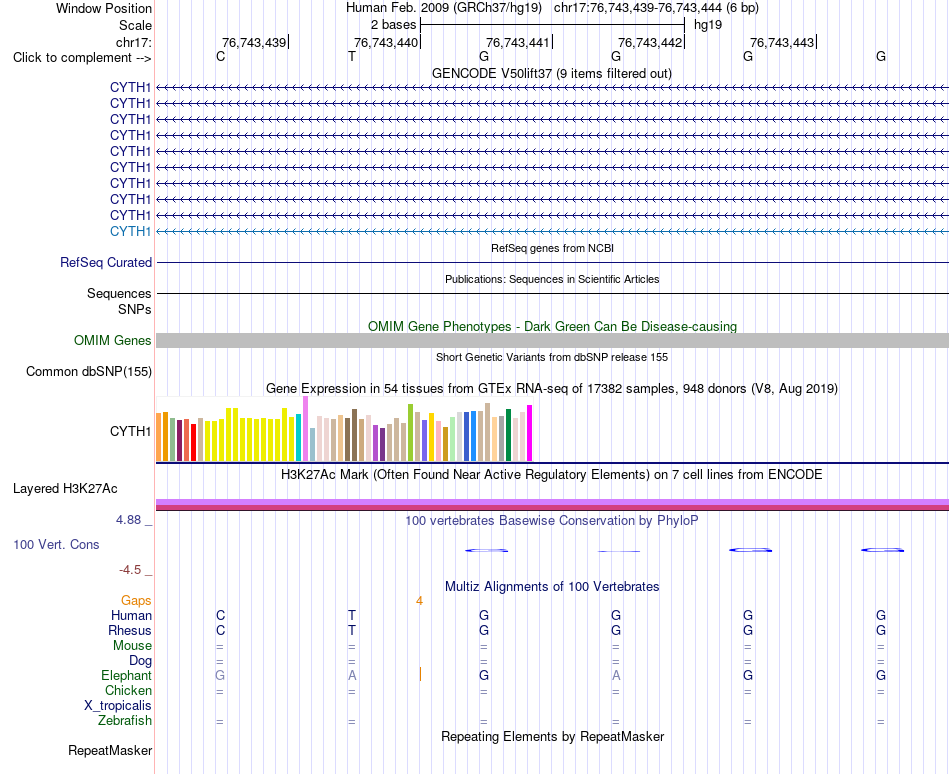This screenshot has height=774, width=950.
Task: Click the Sequences track label
Action: 119,294
